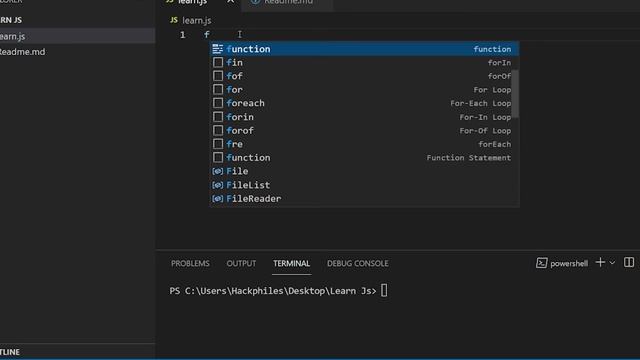Image resolution: width=640 pixels, height=360 pixels.
Task: Collapse the LEARN JS folder section
Action: [x=77, y=20]
